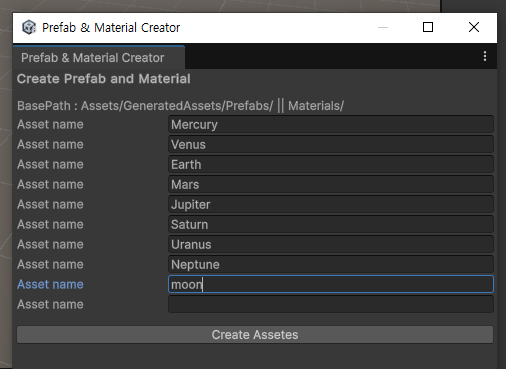Click the Unity icon in title bar
This screenshot has height=369, width=506.
coord(29,27)
